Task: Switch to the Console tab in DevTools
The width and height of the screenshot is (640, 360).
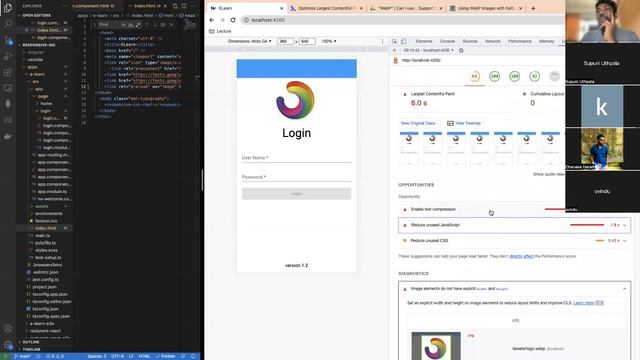Action: pyautogui.click(x=447, y=41)
